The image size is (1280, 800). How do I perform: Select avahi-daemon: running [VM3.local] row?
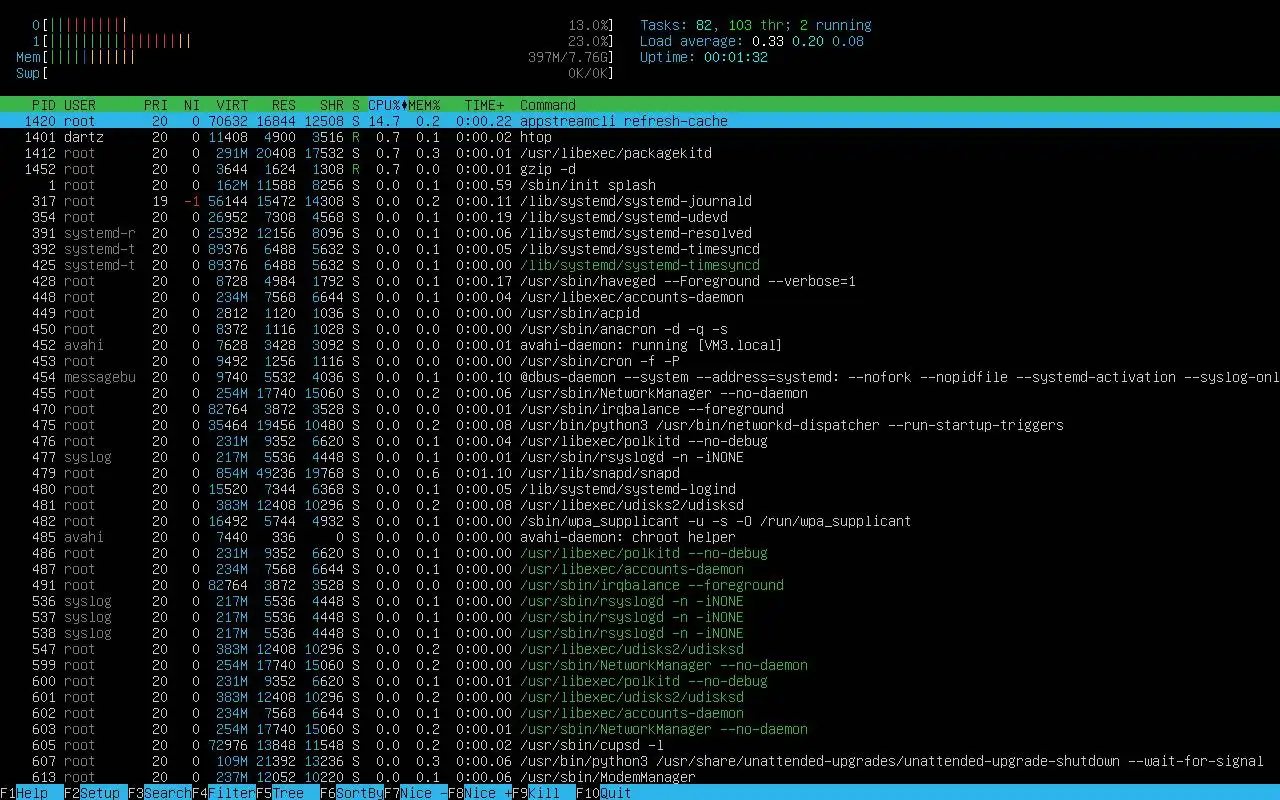coord(640,345)
